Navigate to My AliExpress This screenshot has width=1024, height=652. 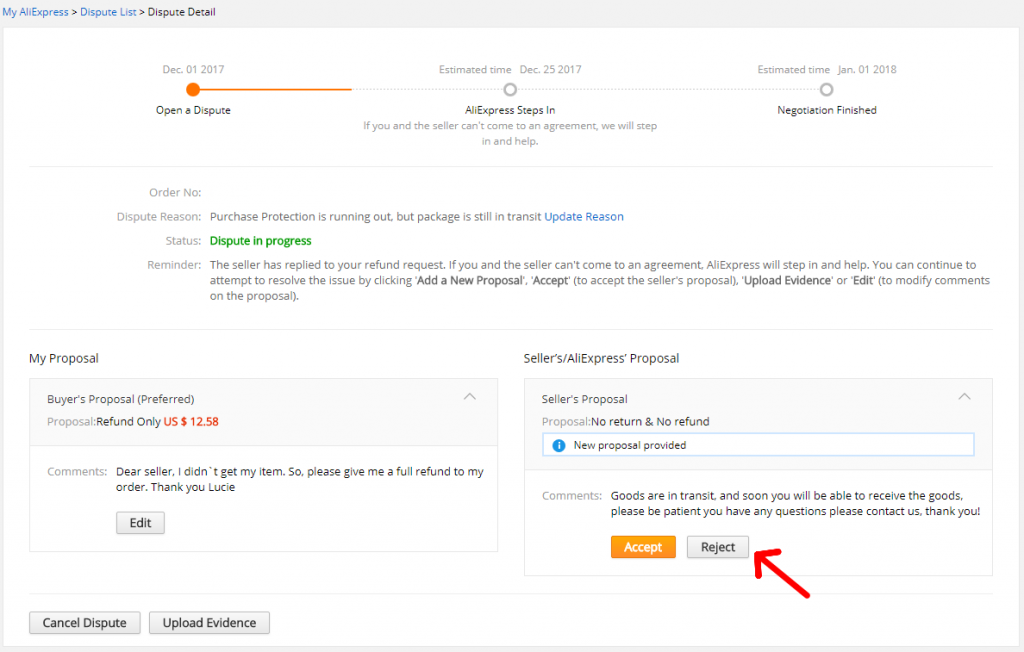point(36,11)
